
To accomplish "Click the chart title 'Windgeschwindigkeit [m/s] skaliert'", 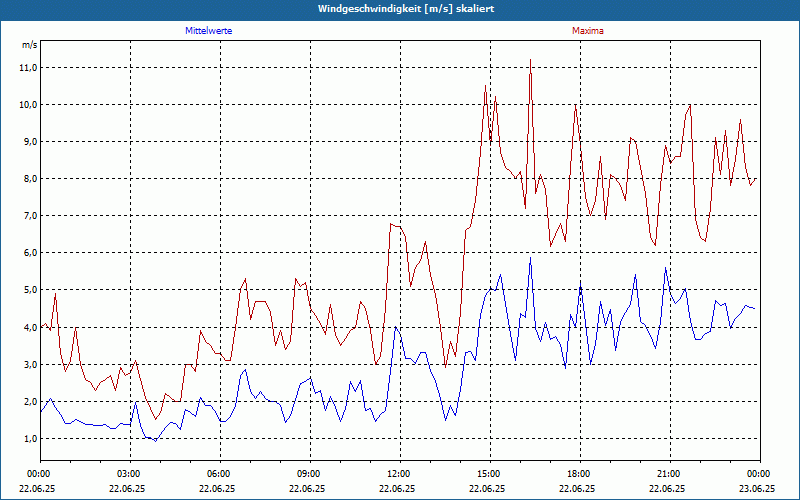I will click(406, 9).
